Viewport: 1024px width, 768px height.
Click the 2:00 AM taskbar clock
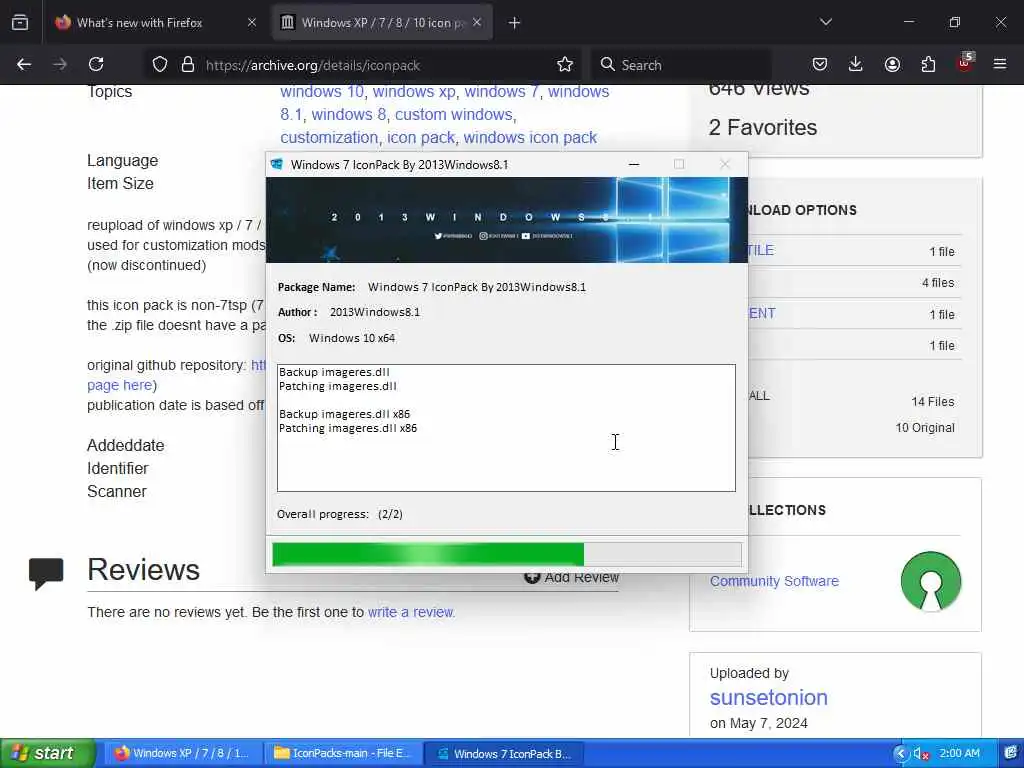point(959,753)
